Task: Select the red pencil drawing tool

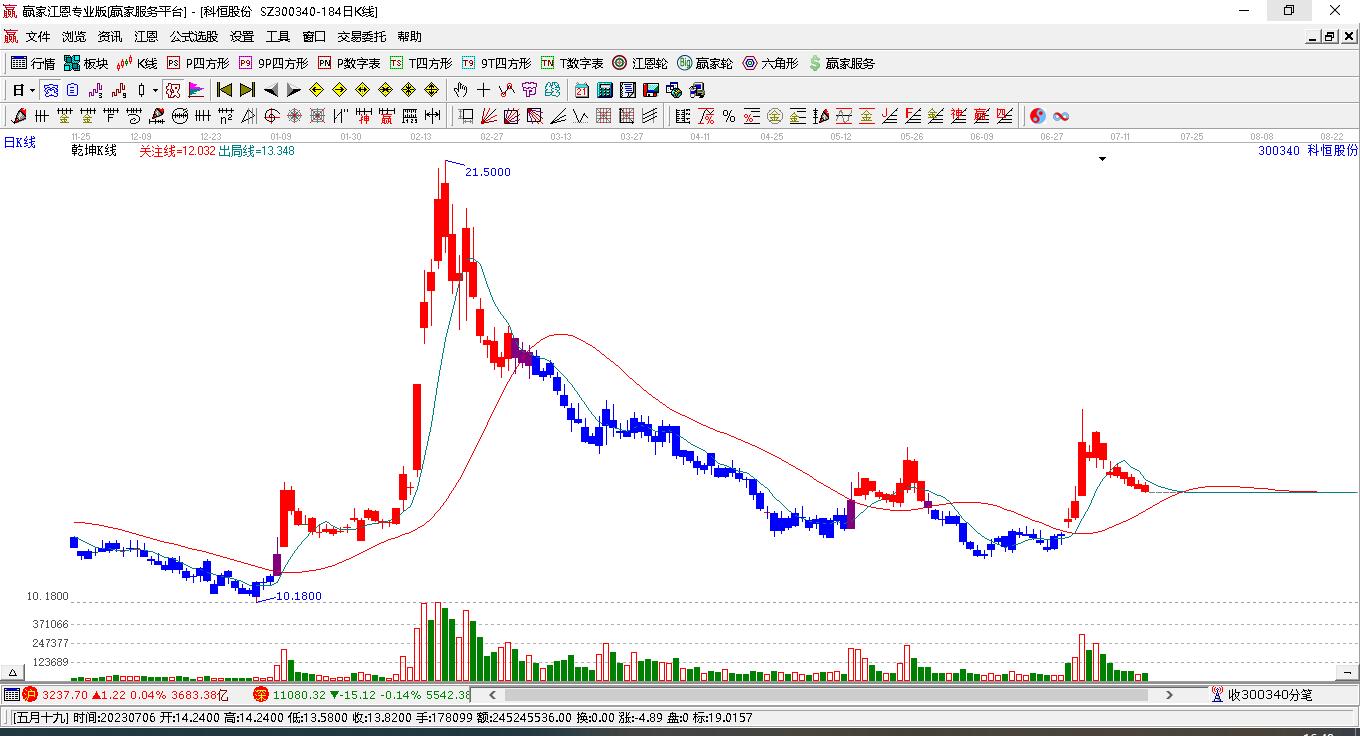Action: (18, 116)
